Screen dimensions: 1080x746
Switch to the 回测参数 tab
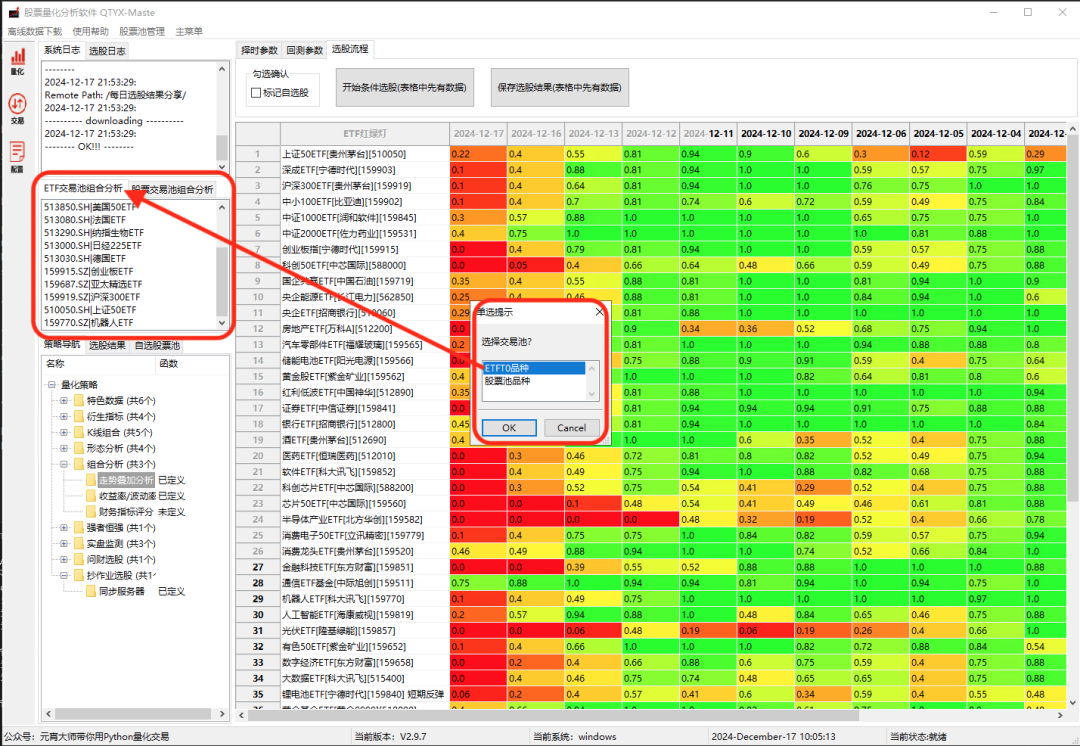click(304, 50)
